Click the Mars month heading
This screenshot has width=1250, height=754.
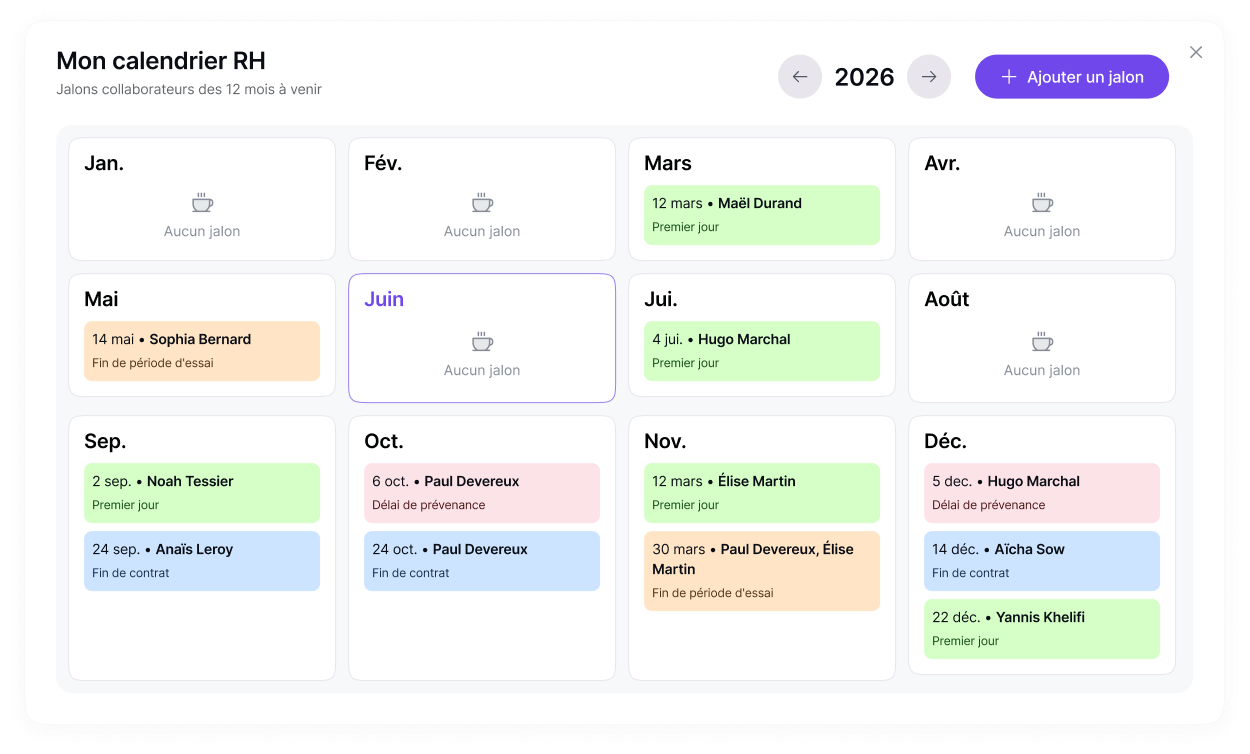[668, 163]
